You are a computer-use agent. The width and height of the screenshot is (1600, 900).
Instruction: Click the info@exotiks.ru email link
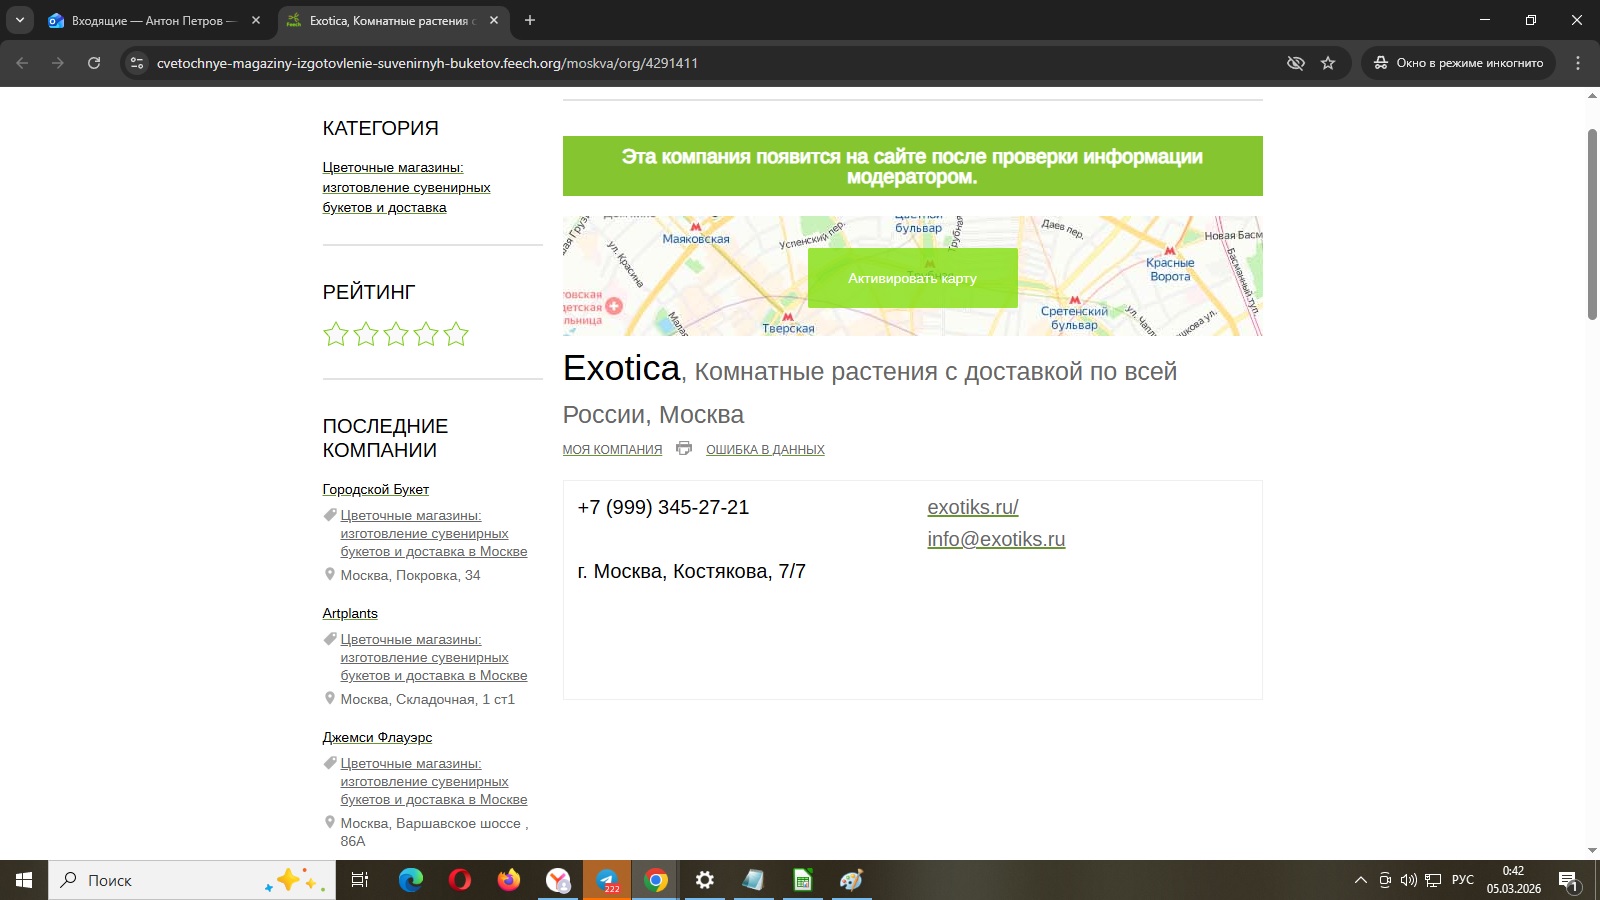(996, 539)
